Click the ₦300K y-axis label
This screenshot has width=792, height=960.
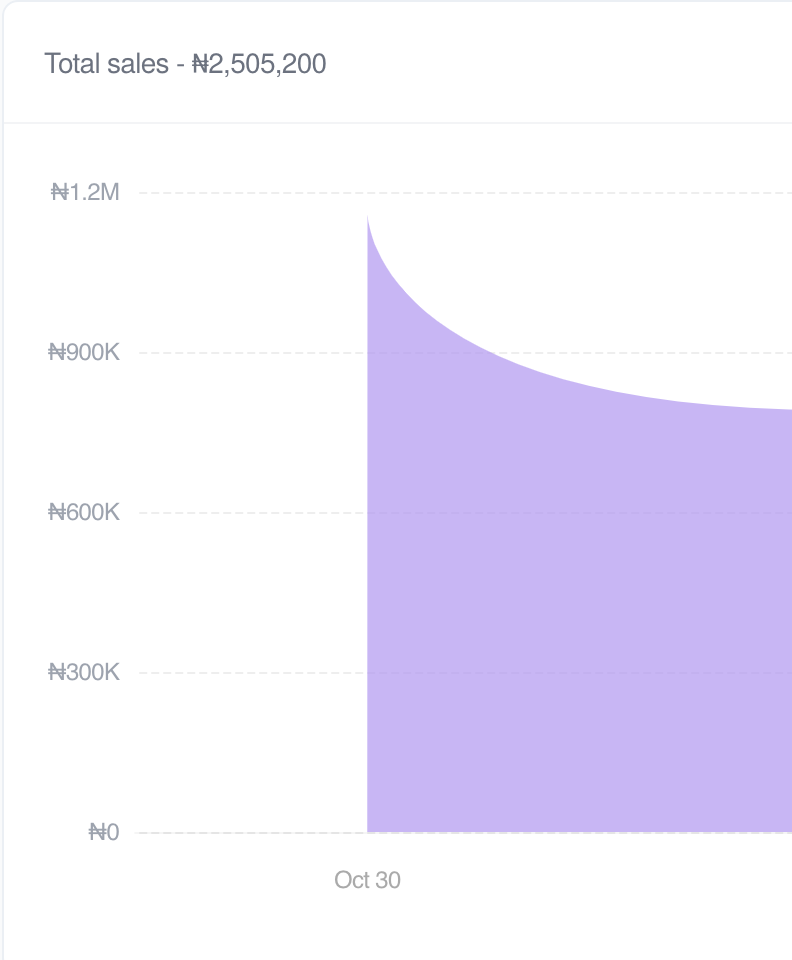coord(84,672)
